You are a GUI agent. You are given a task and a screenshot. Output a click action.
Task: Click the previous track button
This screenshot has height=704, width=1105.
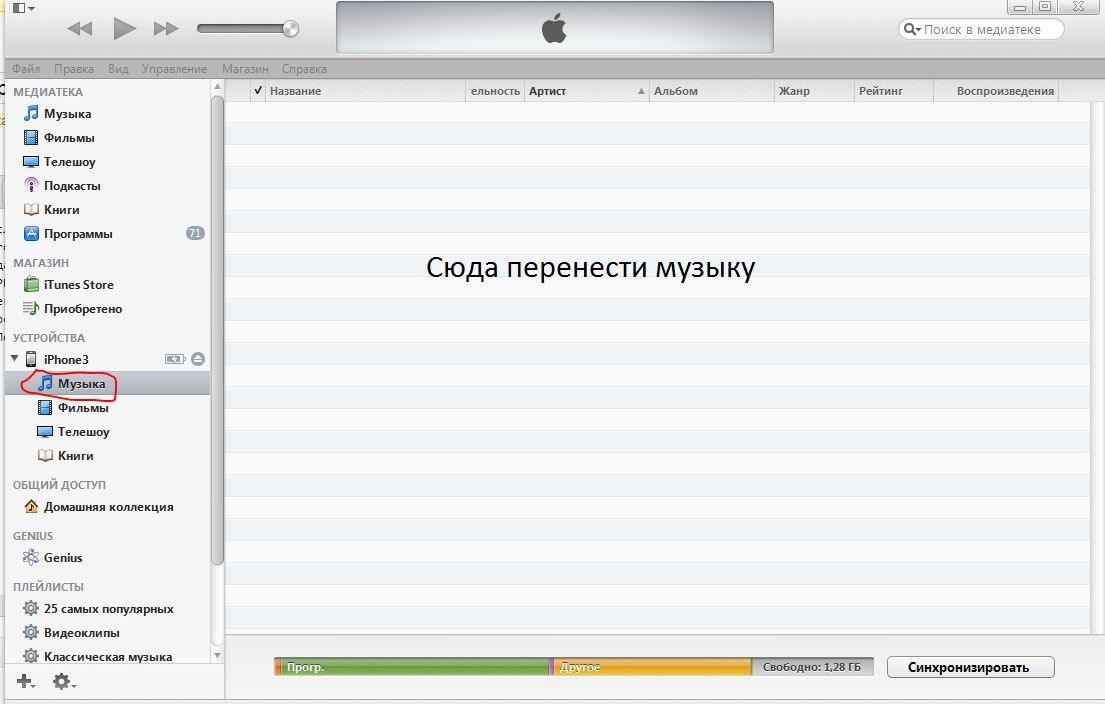coord(80,29)
